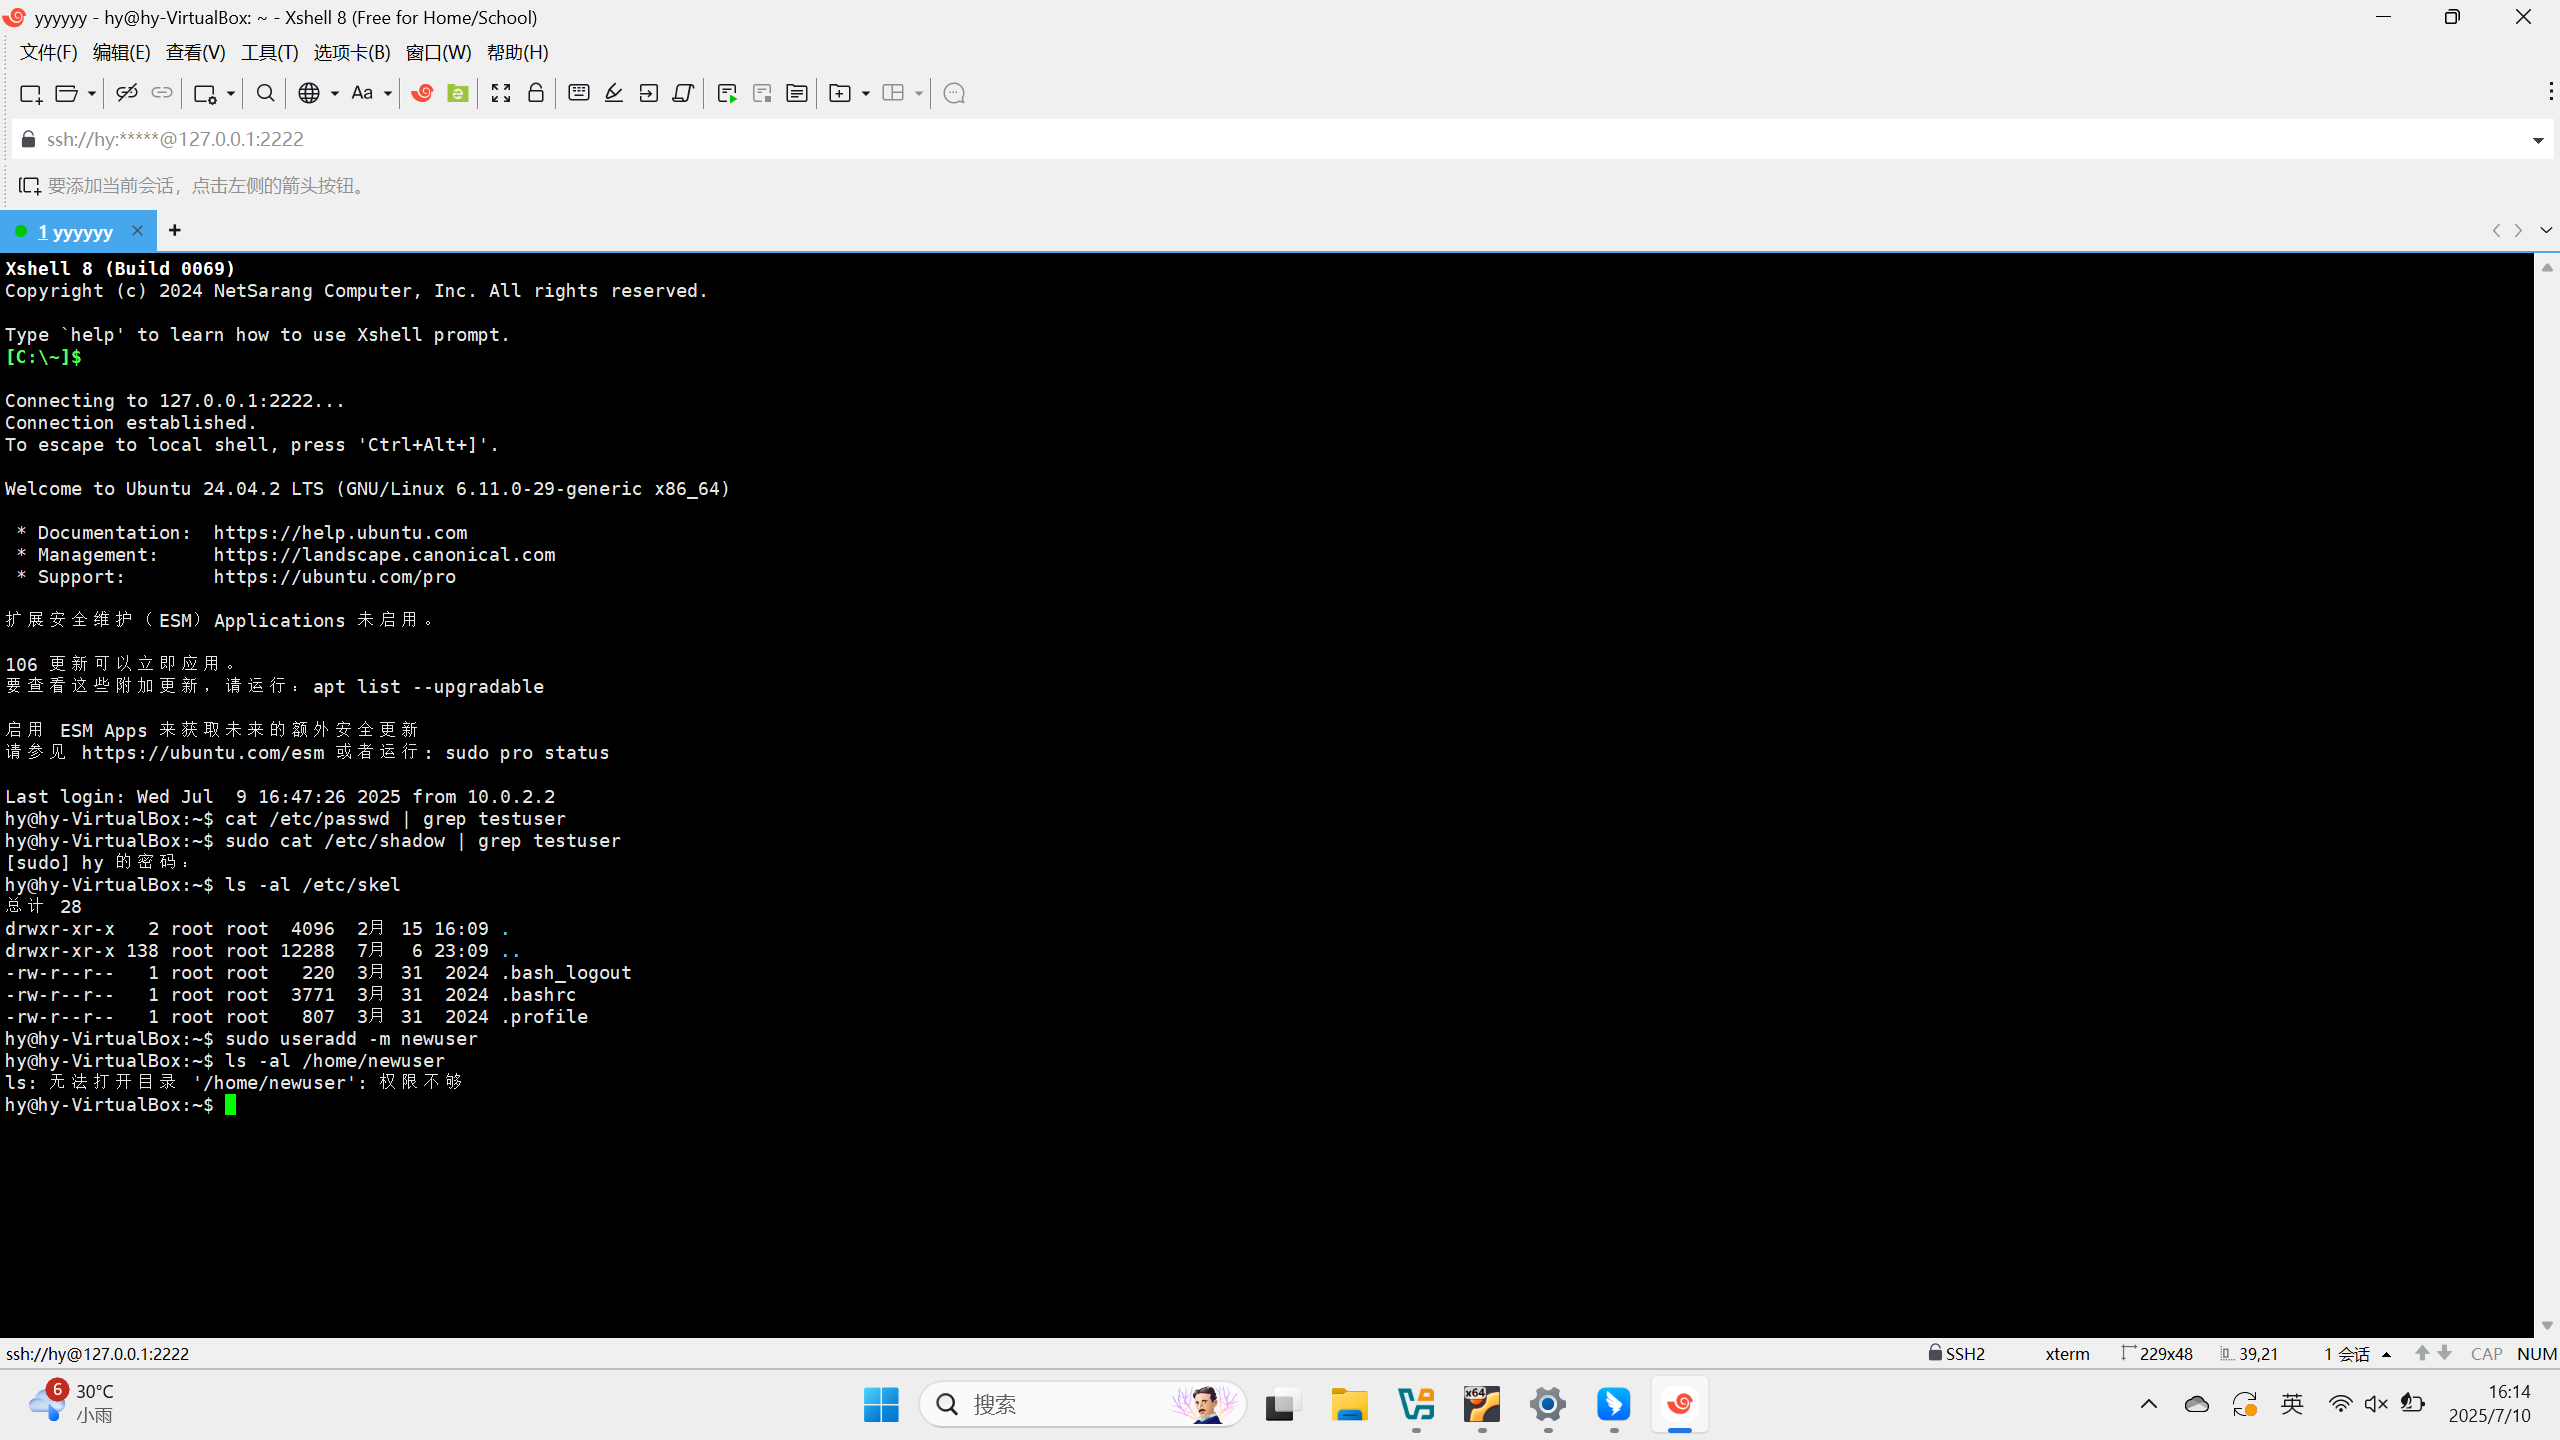The image size is (2560, 1440).
Task: Open the 工具(T) menu
Action: coord(269,52)
